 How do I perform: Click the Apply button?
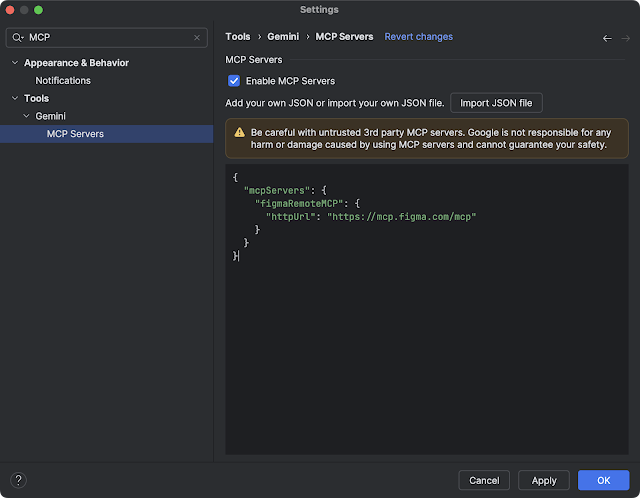[544, 480]
